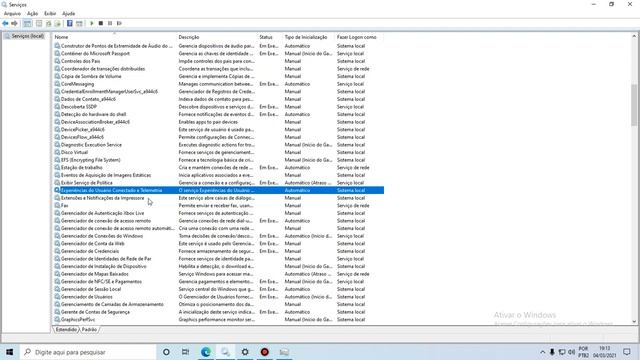Viewport: 640px width, 360px height.
Task: Select Gerente de Contas de Segurança service
Action: 218,312
